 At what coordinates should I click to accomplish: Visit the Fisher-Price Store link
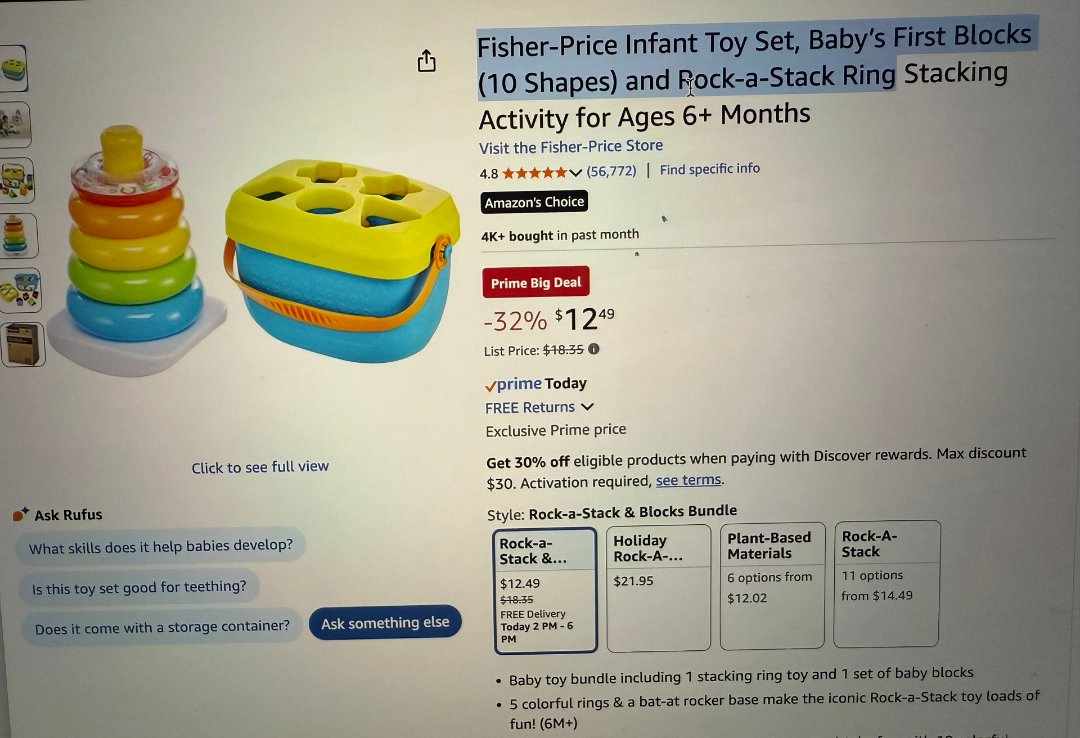pyautogui.click(x=570, y=146)
